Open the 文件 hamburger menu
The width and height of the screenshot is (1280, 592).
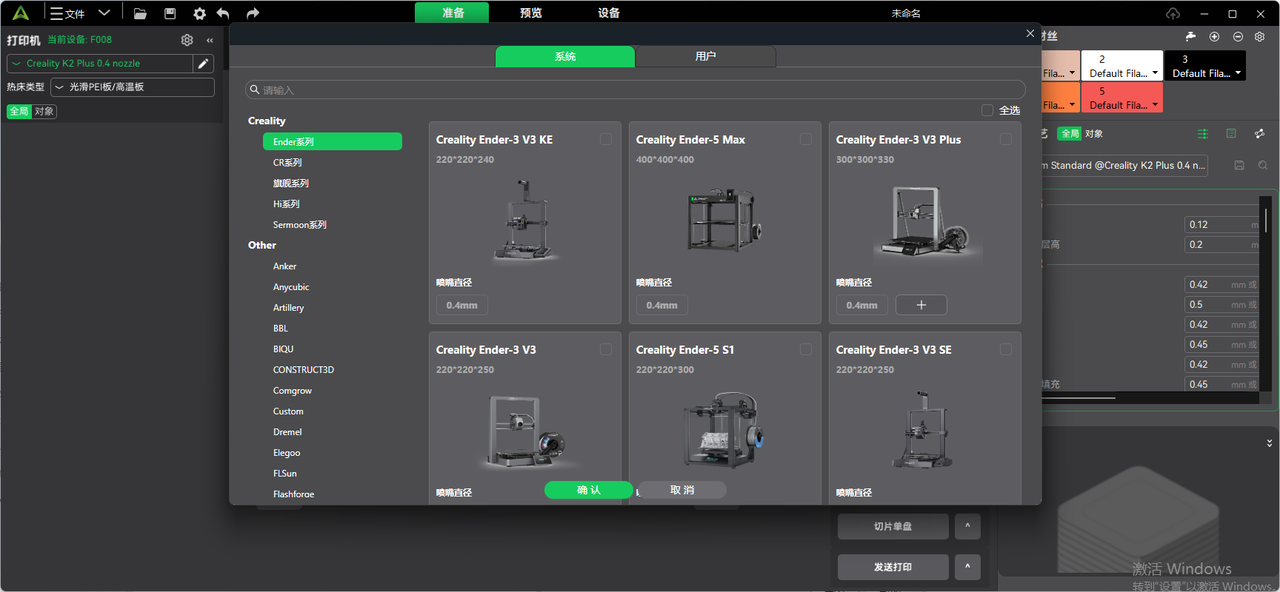67,13
